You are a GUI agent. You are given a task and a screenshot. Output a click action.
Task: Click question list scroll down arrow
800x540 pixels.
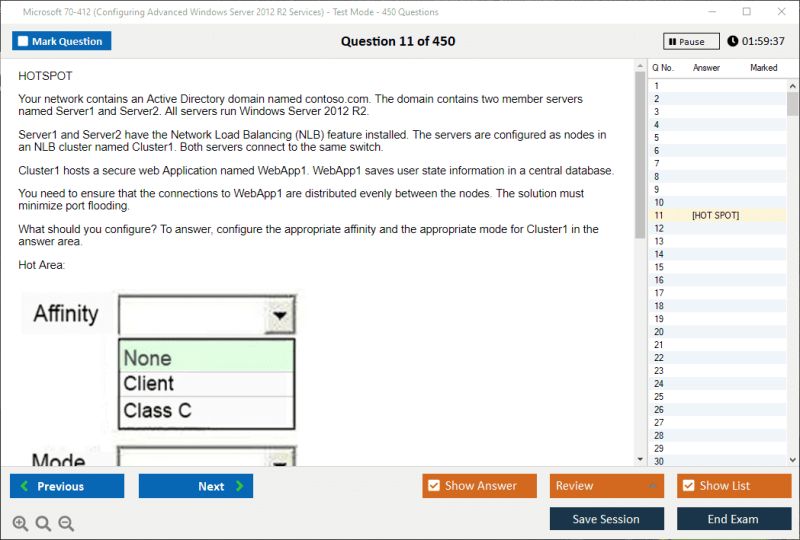click(x=792, y=460)
